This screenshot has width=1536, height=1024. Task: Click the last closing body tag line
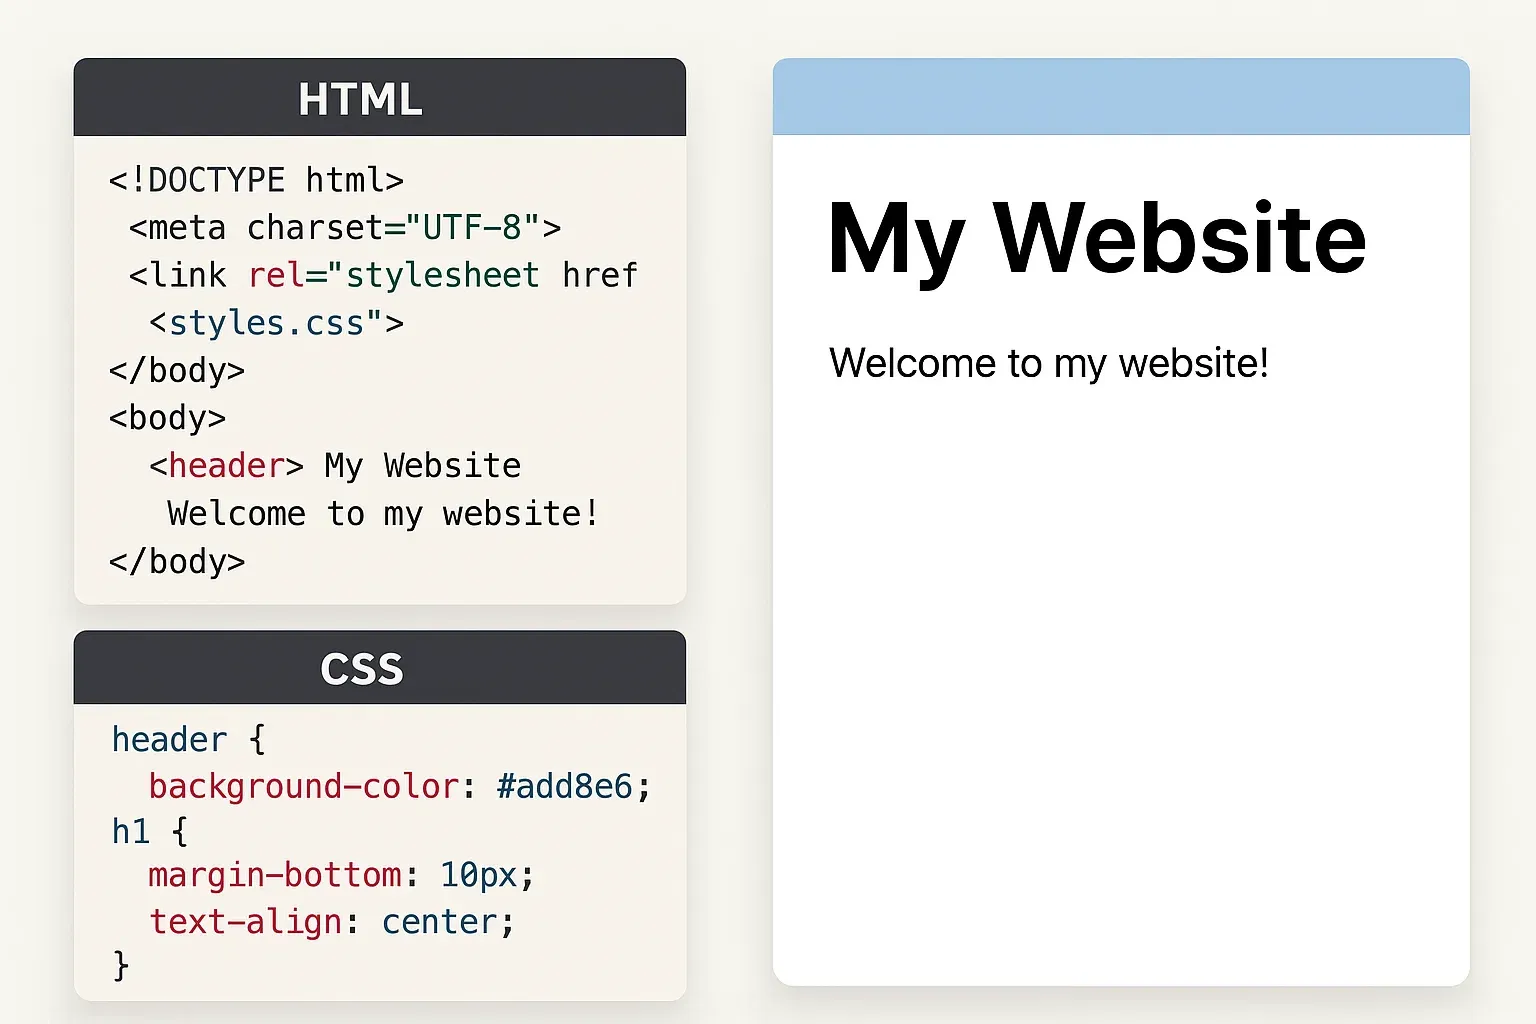(x=176, y=562)
